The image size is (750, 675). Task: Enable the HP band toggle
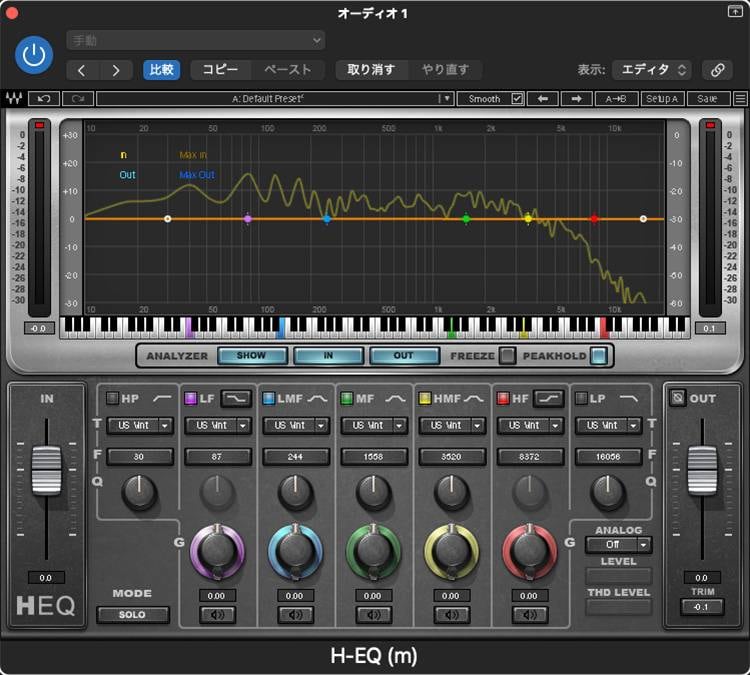pos(112,398)
